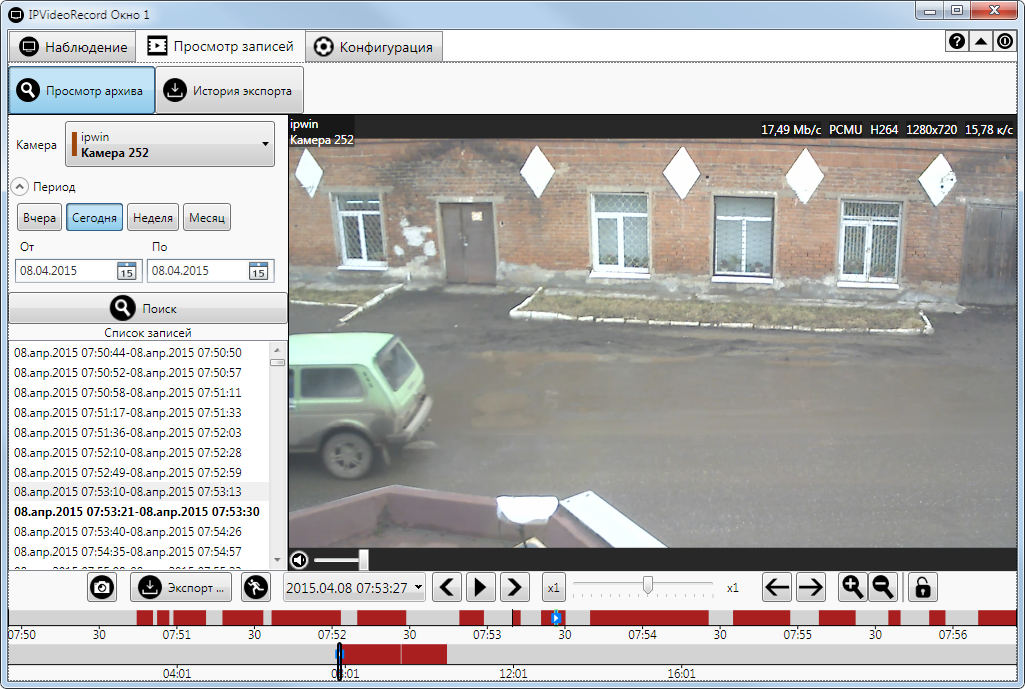Select recording 07:52:10–07:52:28 in the list
The height and width of the screenshot is (689, 1025).
tap(128, 452)
